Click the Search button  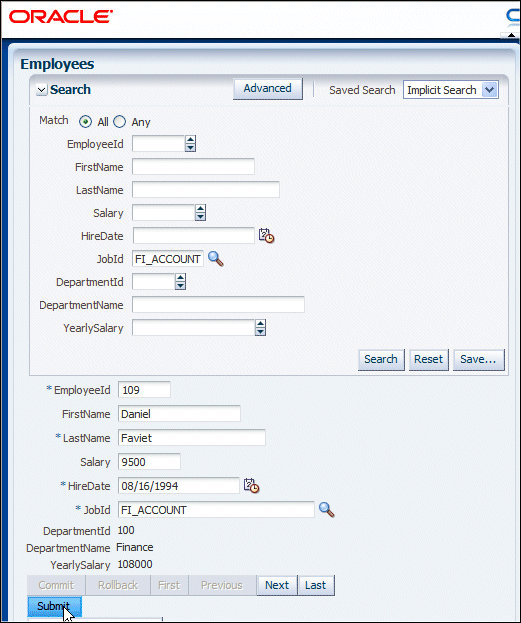(x=381, y=359)
